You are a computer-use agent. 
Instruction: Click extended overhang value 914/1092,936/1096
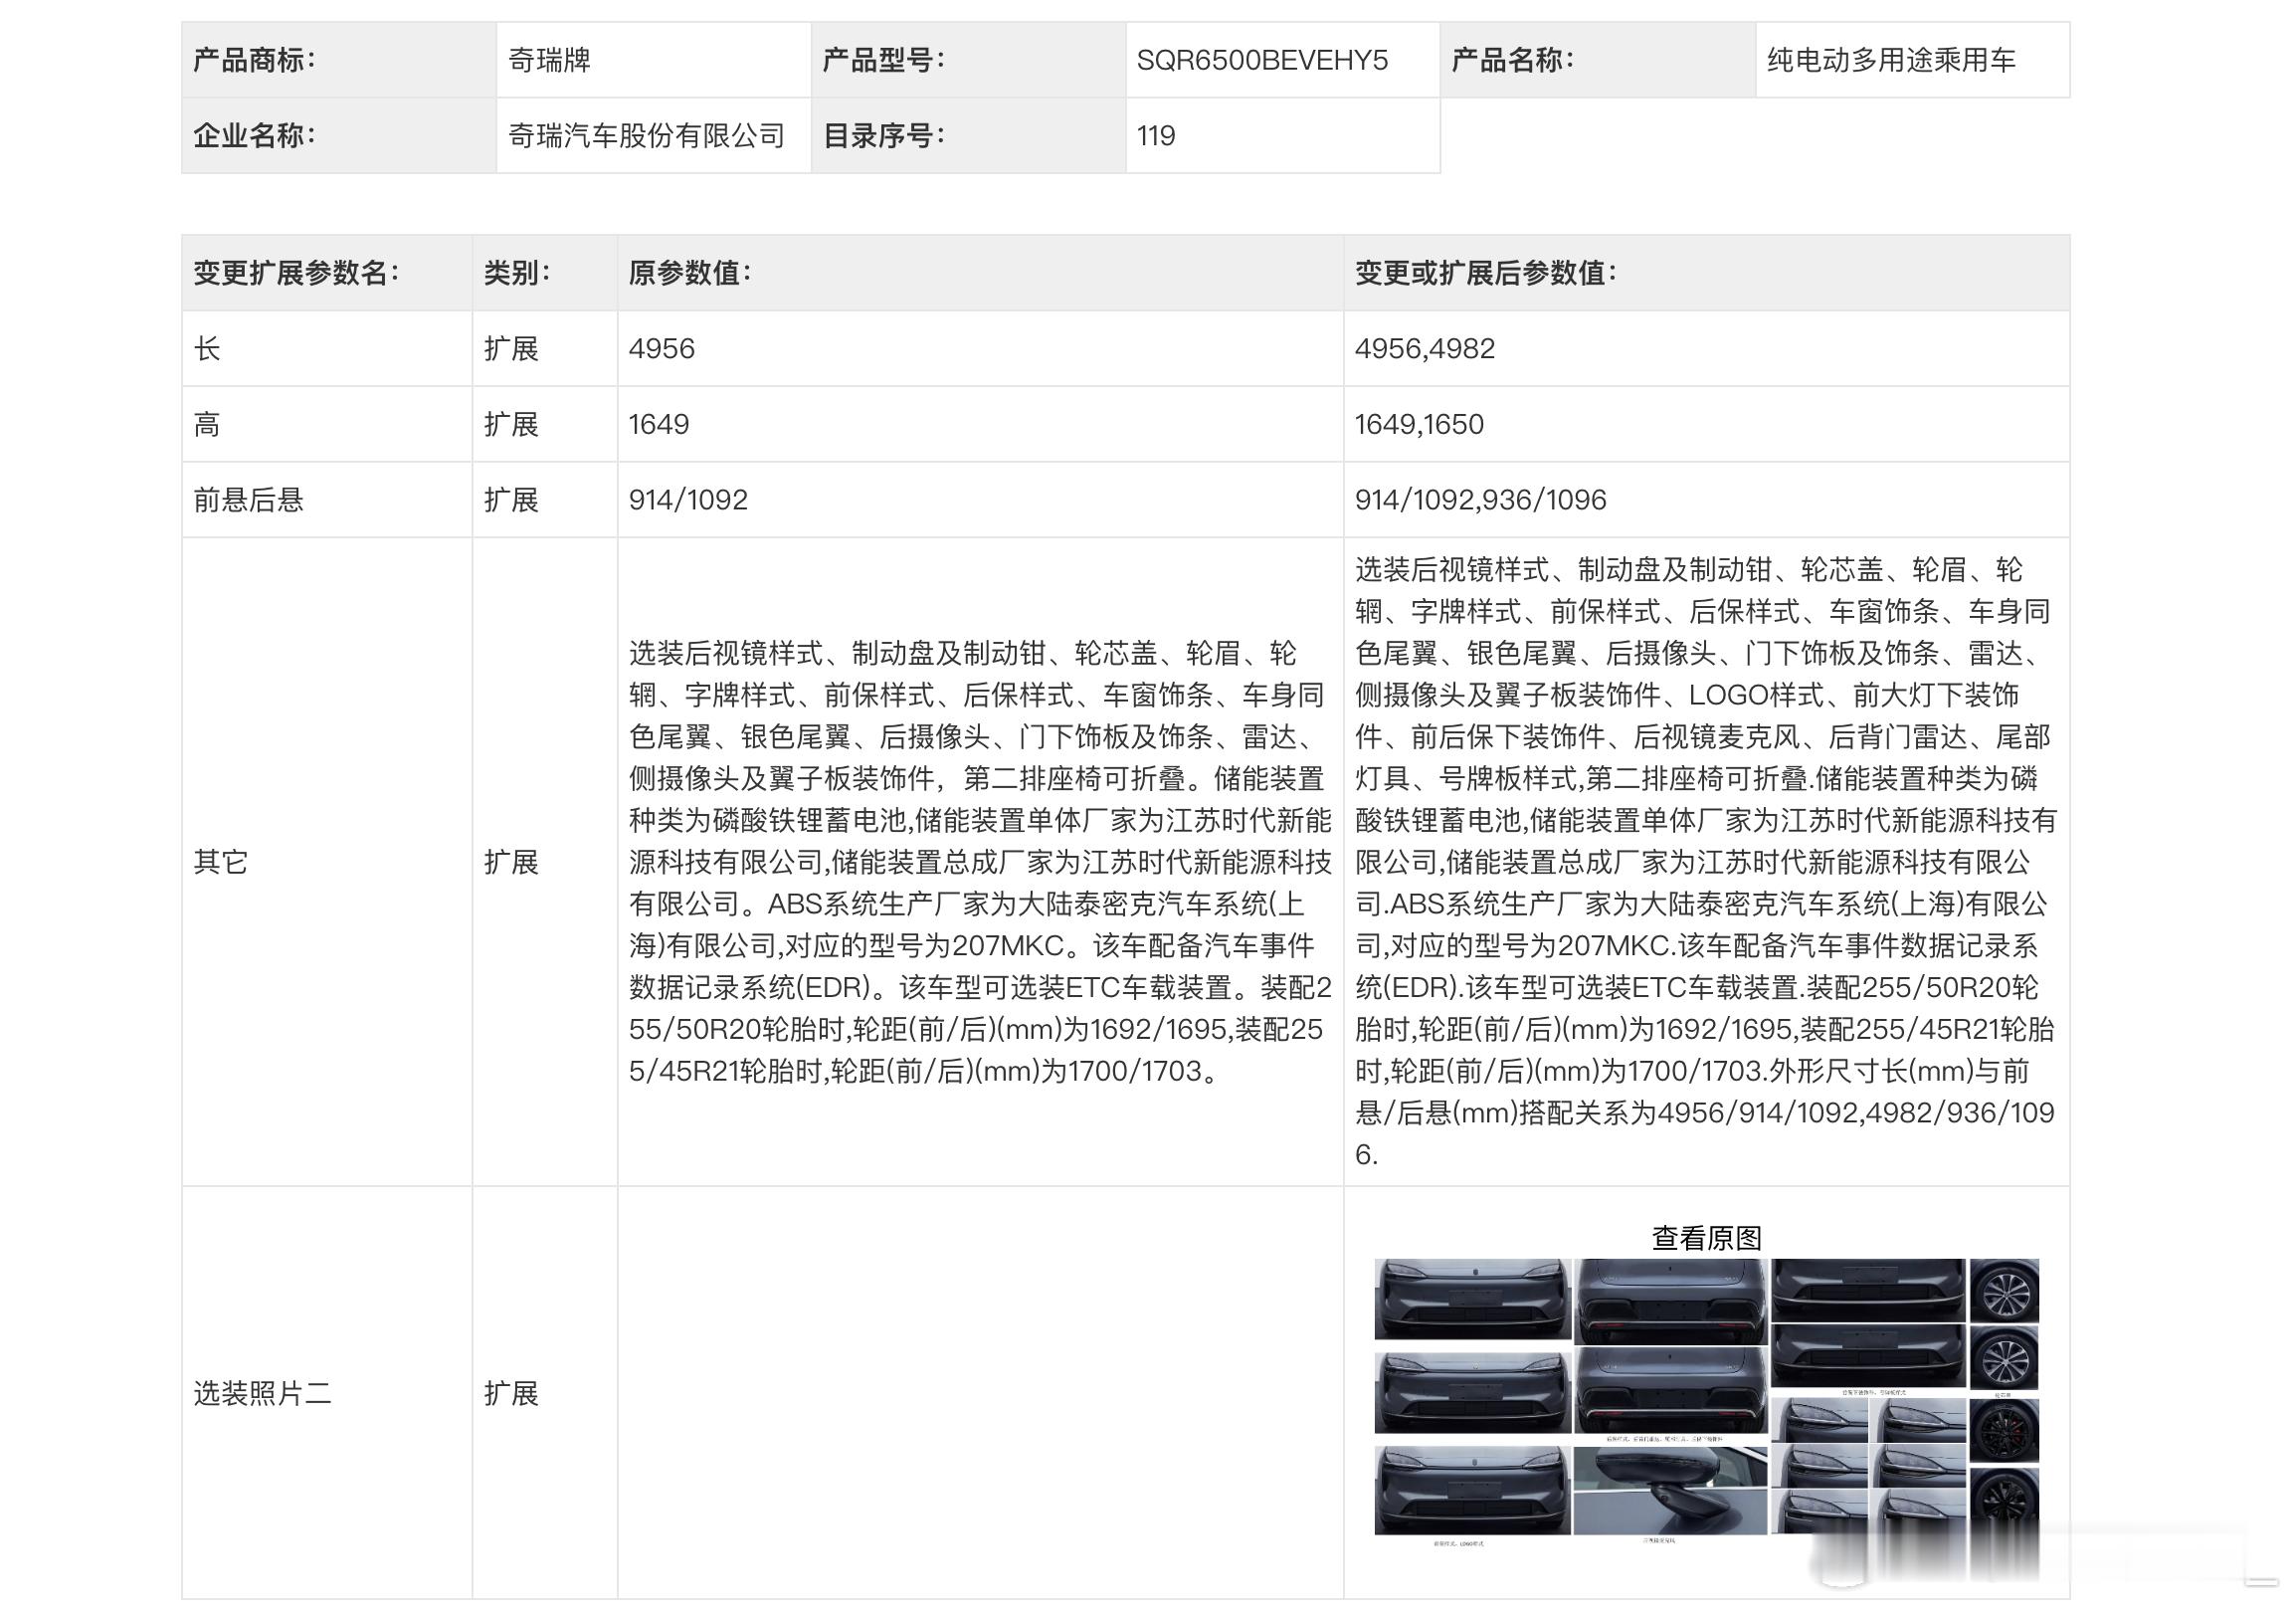[1480, 499]
